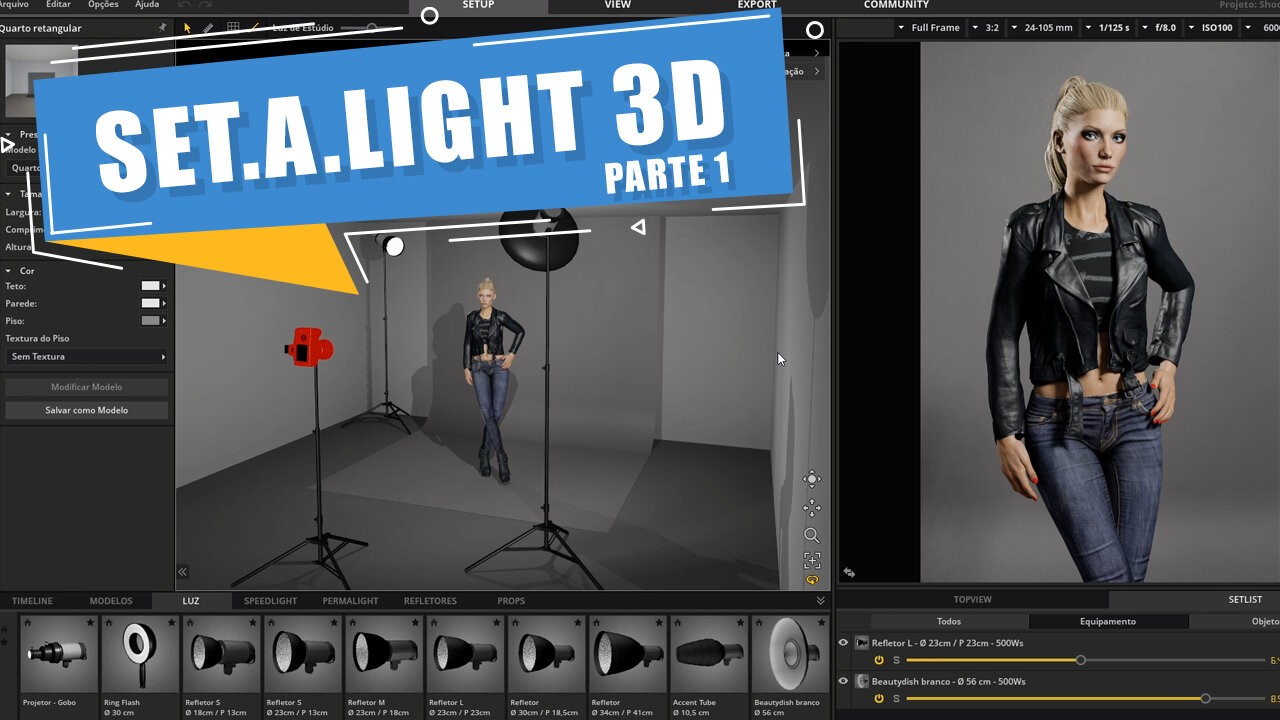Click the pan move arrows icon
The height and width of the screenshot is (720, 1280).
(812, 508)
